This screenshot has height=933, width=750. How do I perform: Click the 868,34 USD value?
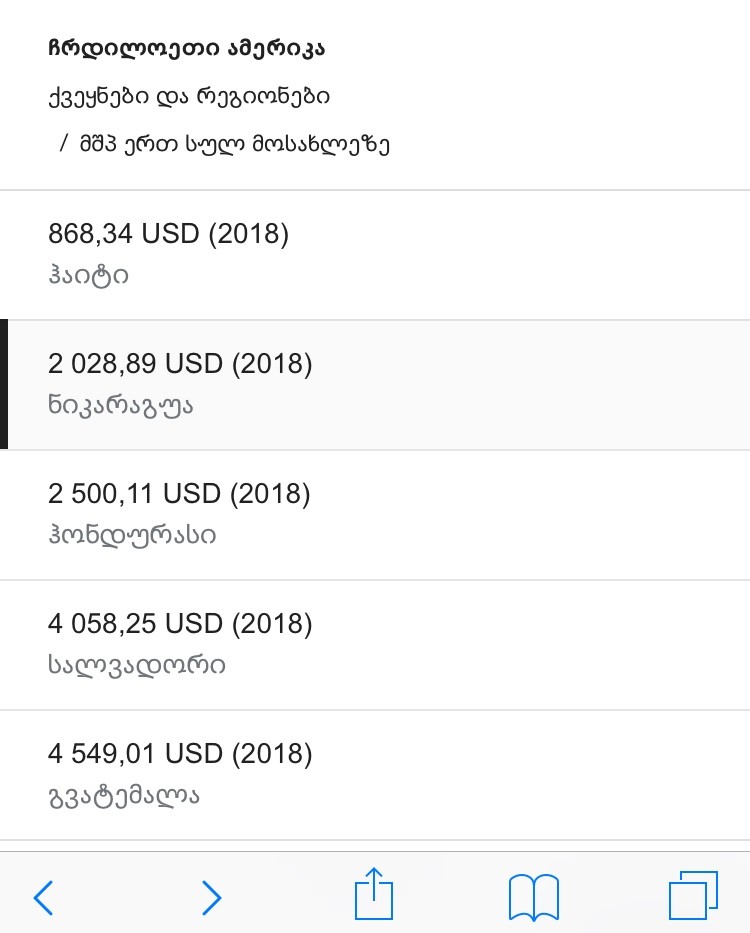click(123, 234)
